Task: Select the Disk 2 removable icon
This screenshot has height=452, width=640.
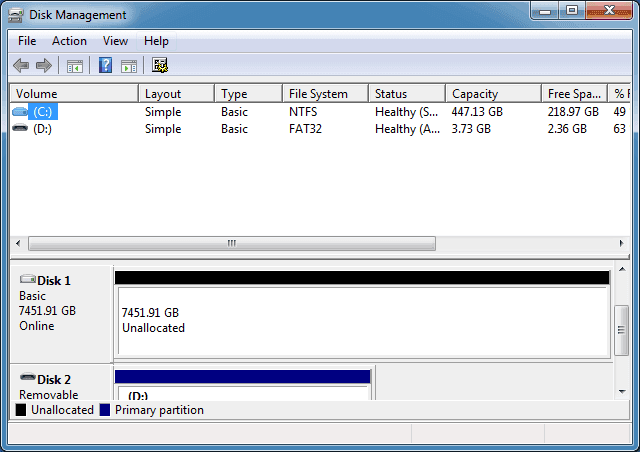Action: tap(28, 377)
